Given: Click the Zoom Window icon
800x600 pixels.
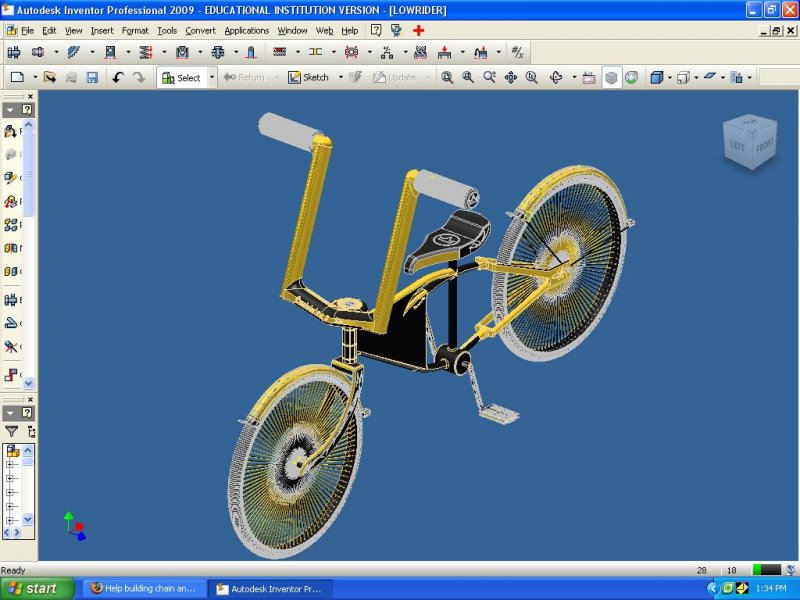Looking at the screenshot, I should [x=468, y=78].
